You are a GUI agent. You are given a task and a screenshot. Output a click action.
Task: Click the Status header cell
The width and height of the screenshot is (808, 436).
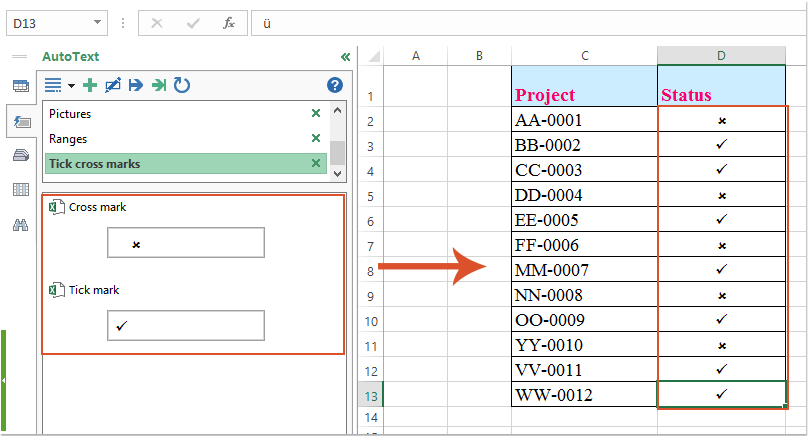click(x=721, y=86)
